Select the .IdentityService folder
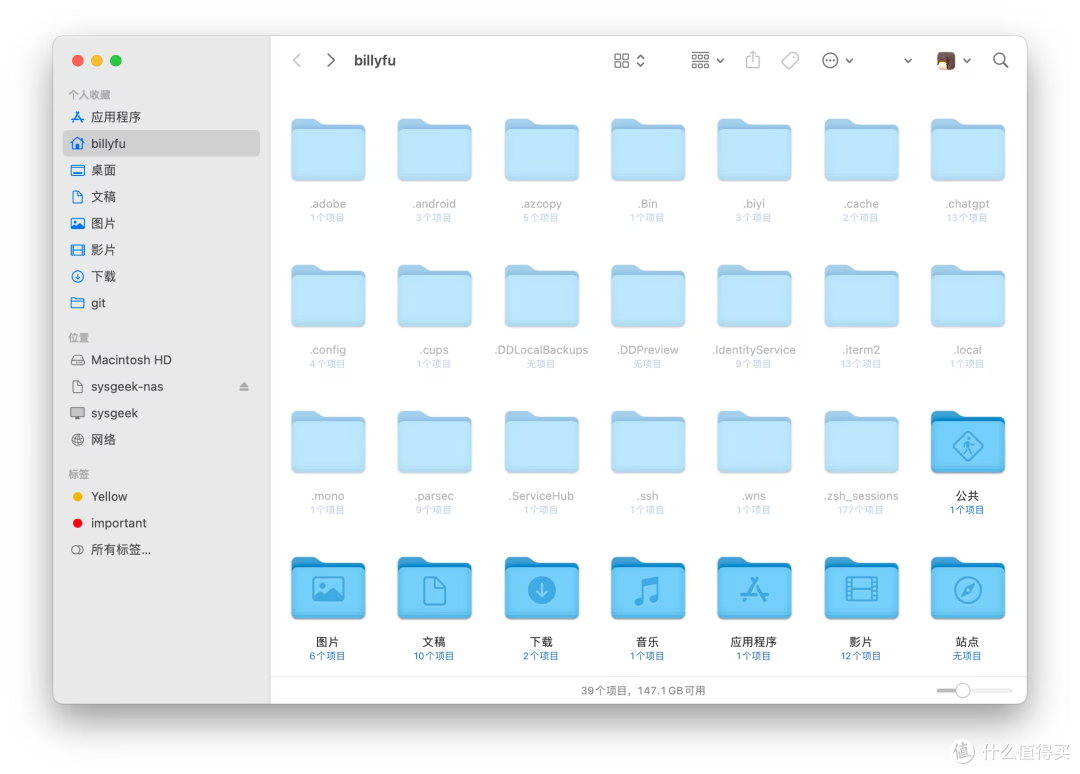 pyautogui.click(x=754, y=296)
